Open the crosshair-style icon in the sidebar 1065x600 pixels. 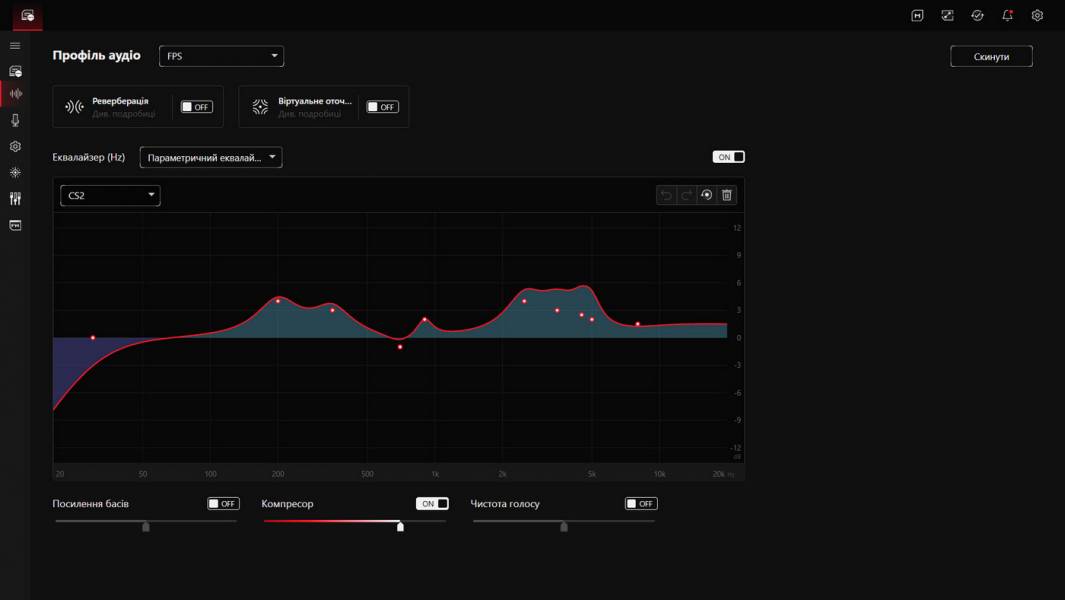pyautogui.click(x=15, y=173)
